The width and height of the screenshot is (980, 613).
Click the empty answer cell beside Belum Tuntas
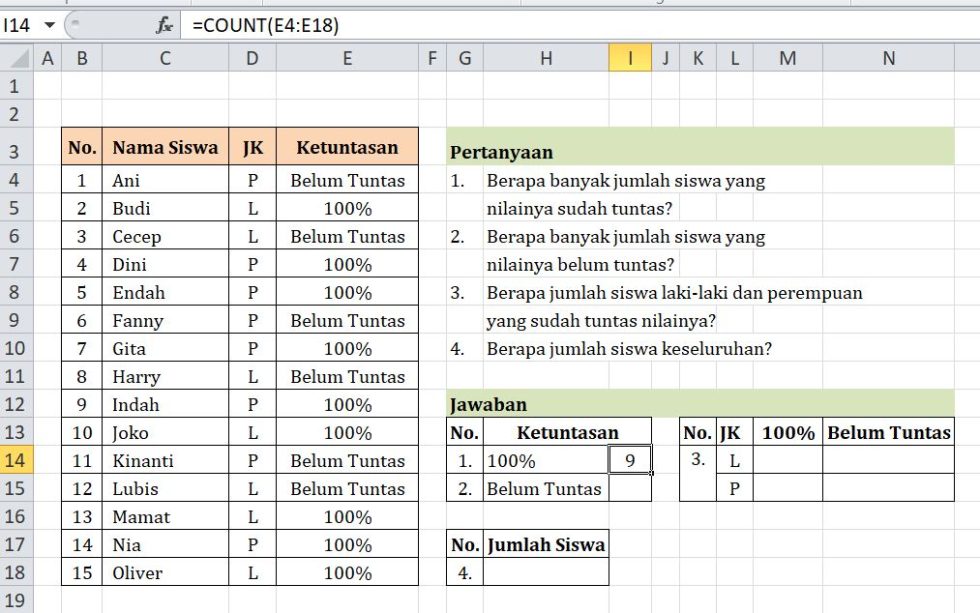629,489
